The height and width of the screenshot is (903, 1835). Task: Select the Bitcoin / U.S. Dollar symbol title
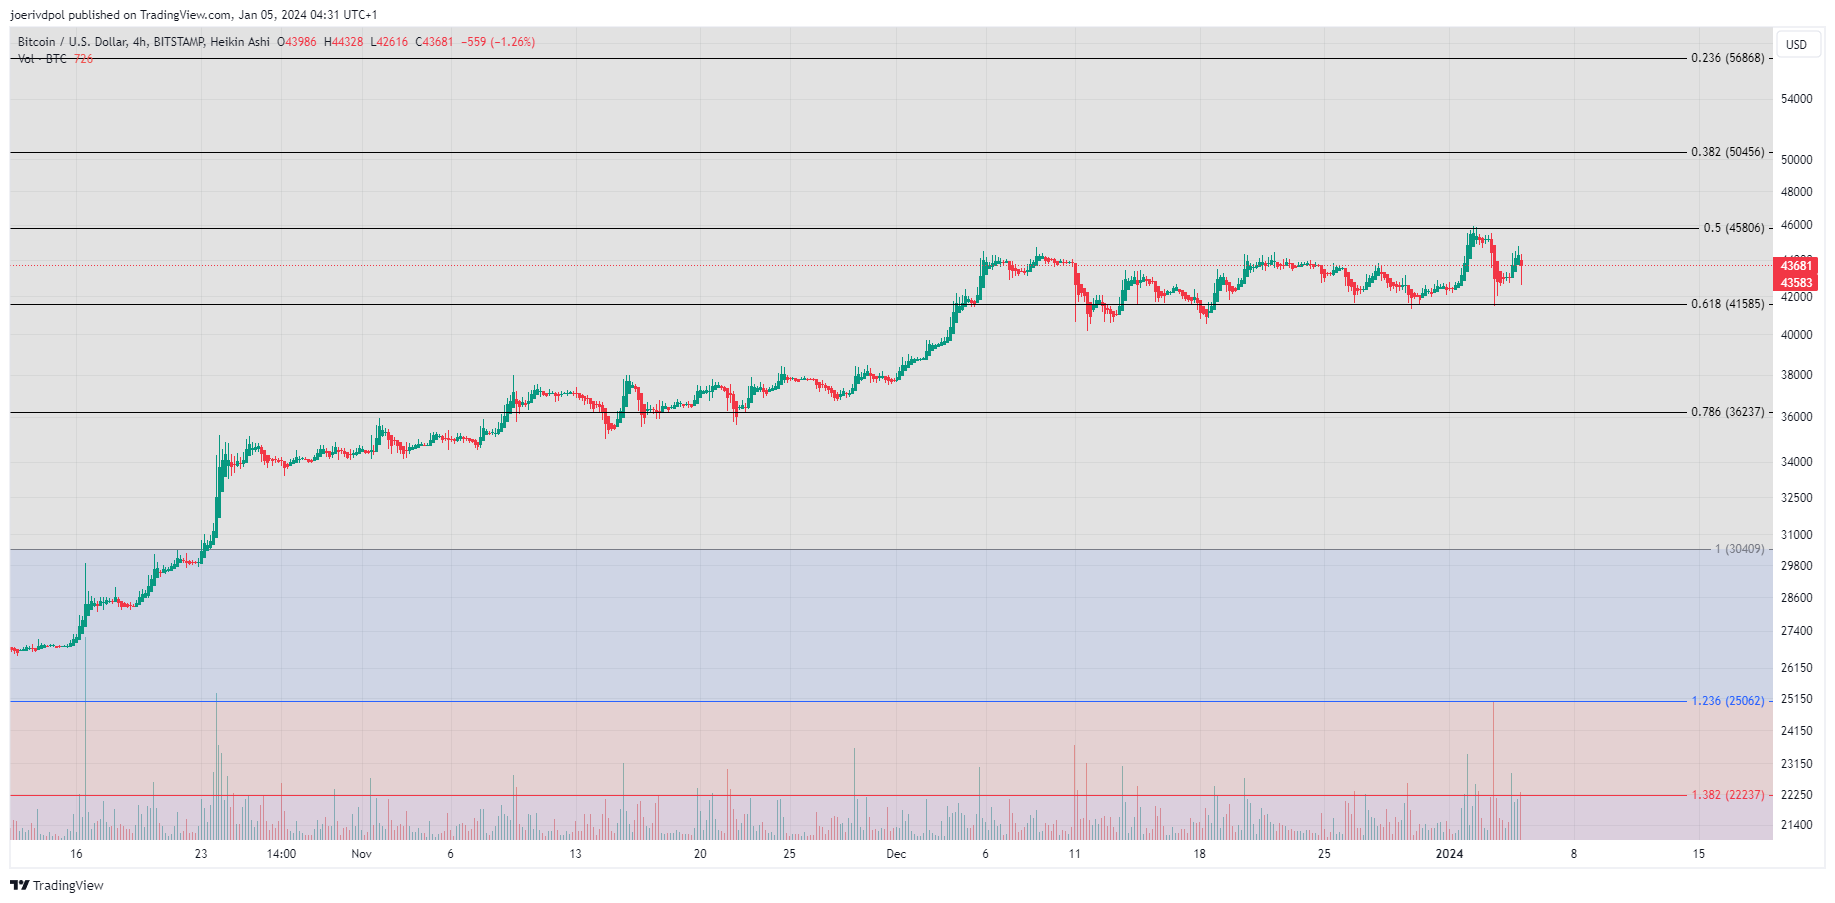[x=72, y=42]
